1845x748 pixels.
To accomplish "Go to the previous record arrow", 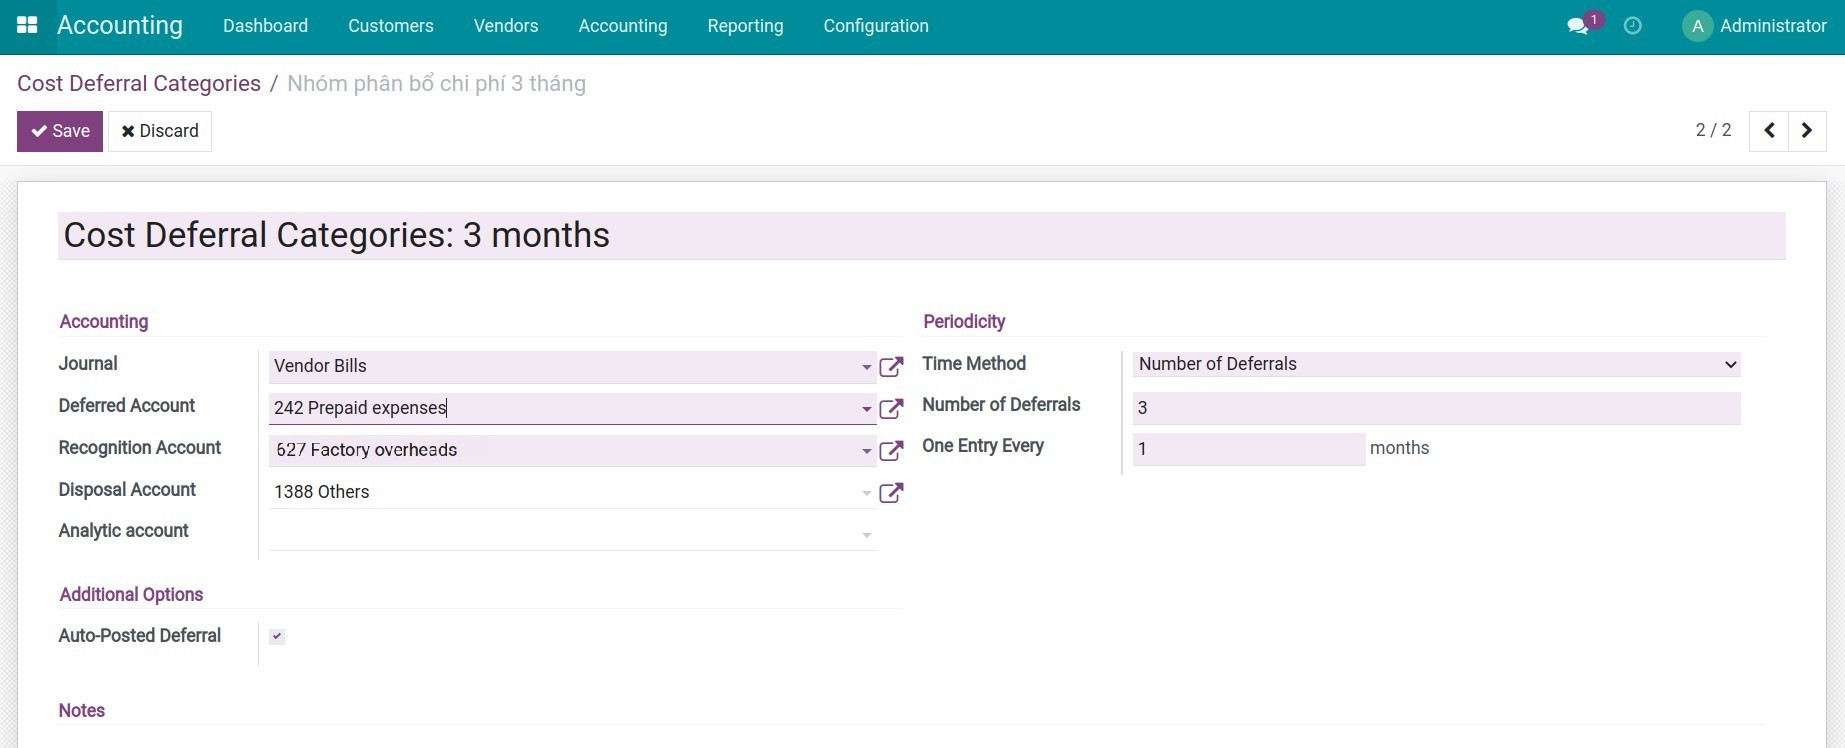I will coord(1769,131).
